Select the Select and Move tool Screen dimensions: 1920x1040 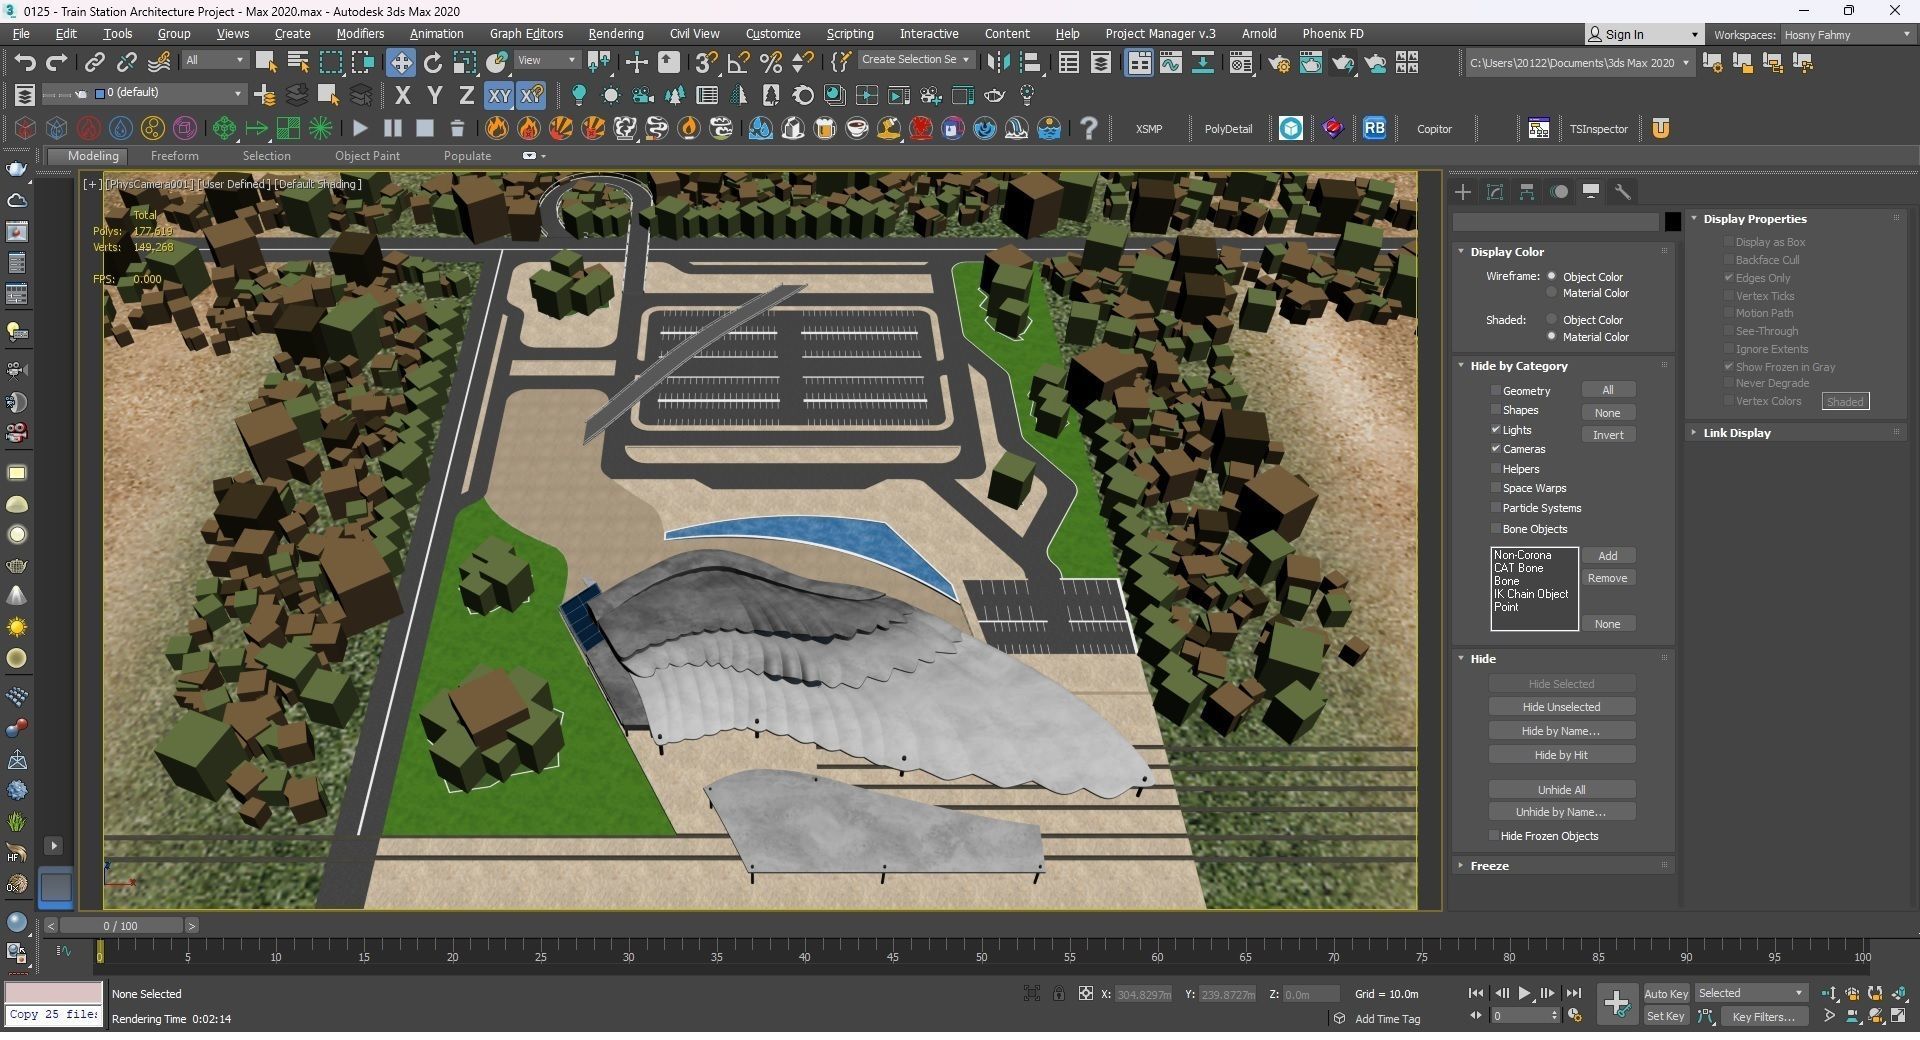pyautogui.click(x=400, y=62)
